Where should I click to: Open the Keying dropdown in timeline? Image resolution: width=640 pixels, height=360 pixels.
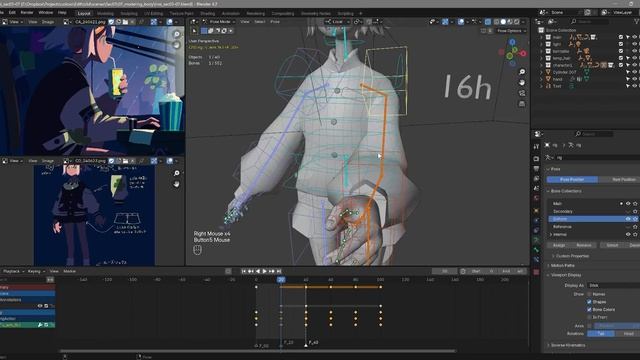[36, 271]
